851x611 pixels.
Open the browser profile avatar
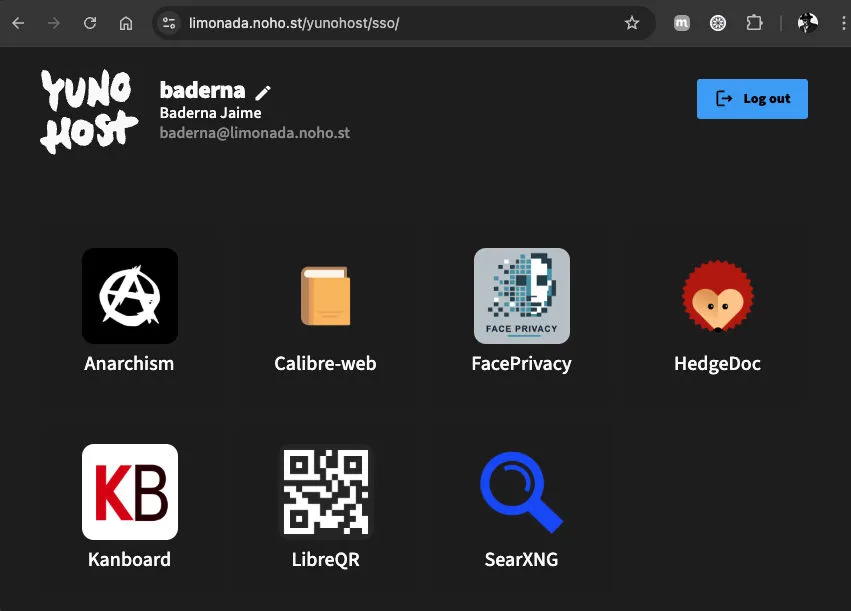(x=808, y=23)
